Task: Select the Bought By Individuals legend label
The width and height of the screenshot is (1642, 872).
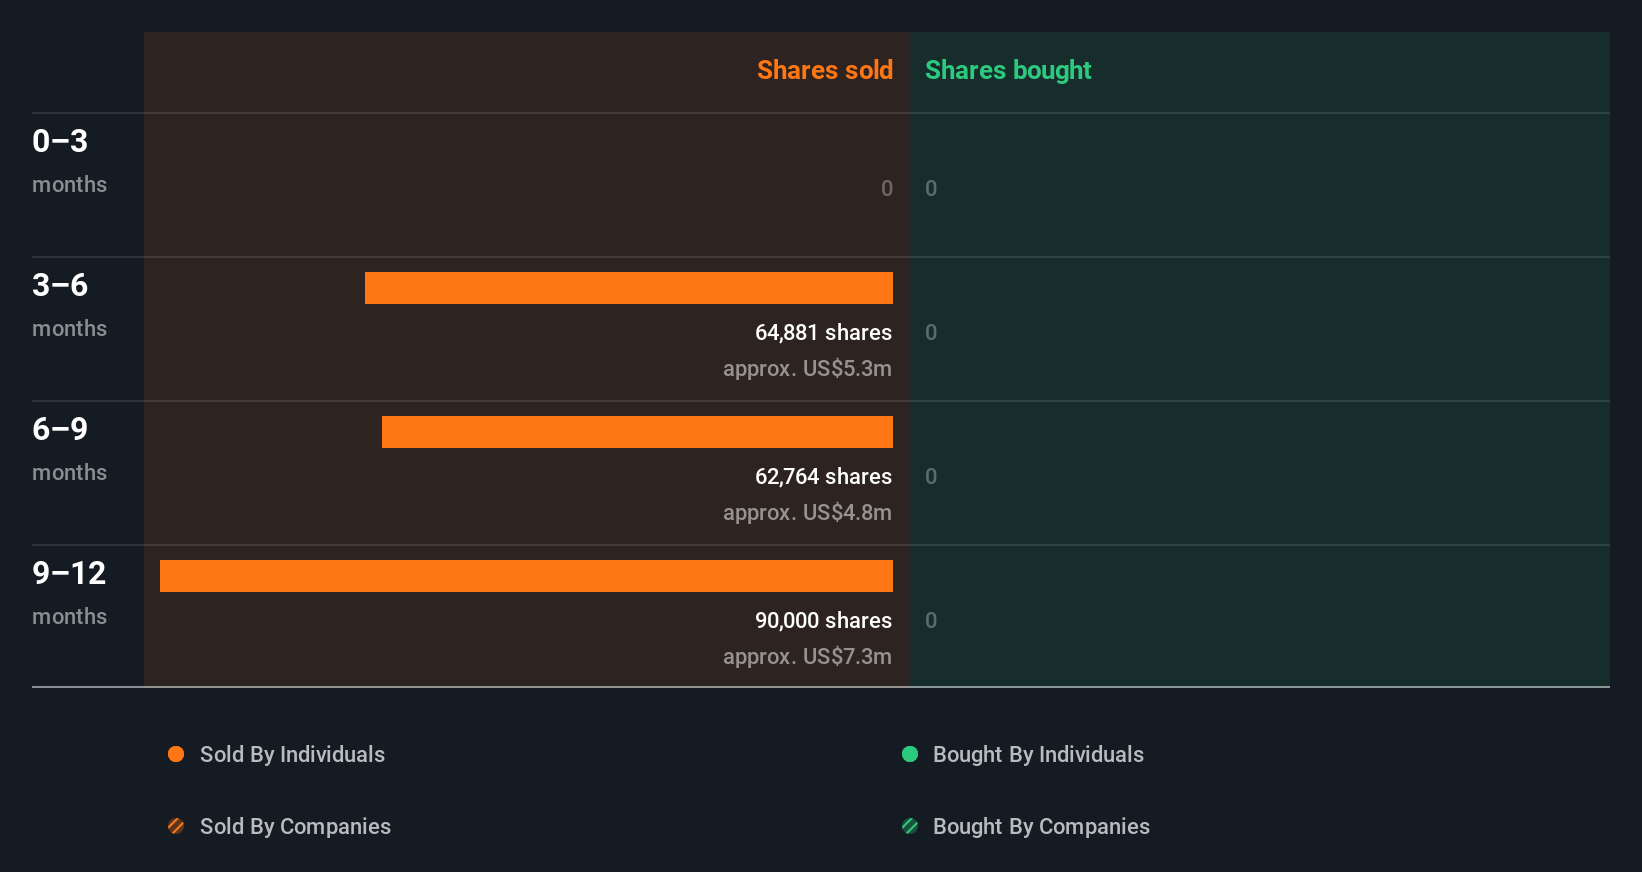Action: pos(1038,754)
